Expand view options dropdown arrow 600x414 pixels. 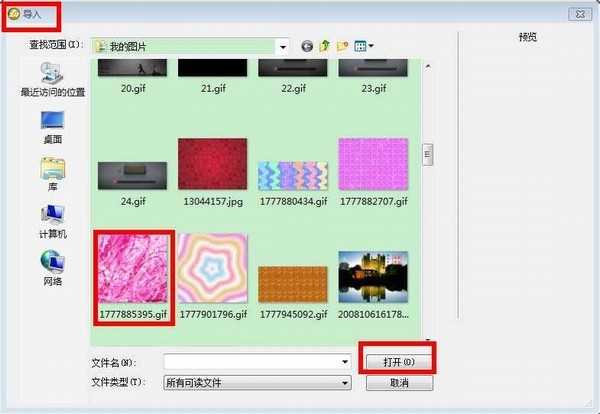[371, 46]
